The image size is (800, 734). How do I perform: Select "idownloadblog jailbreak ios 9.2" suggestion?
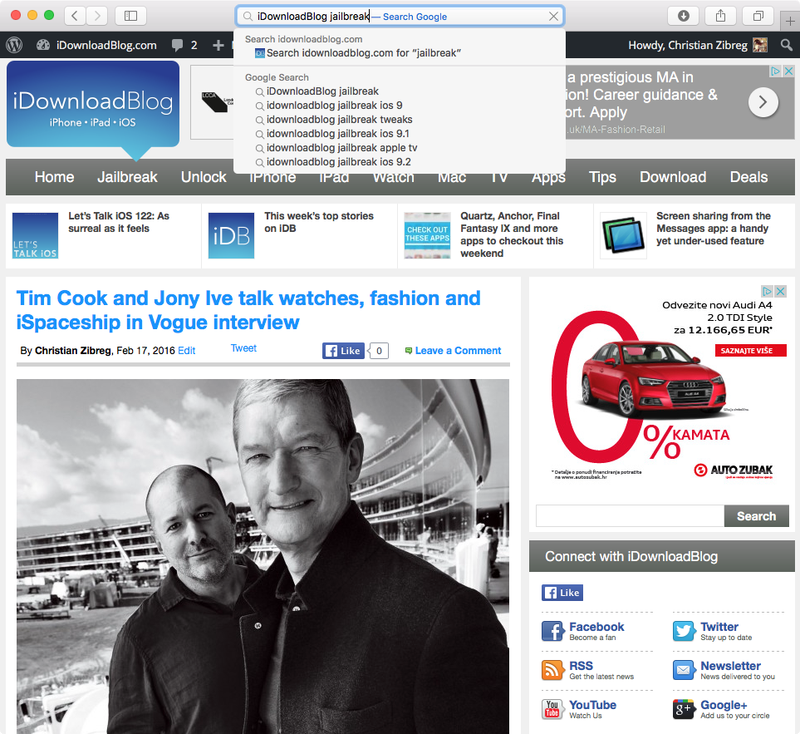[x=399, y=162]
